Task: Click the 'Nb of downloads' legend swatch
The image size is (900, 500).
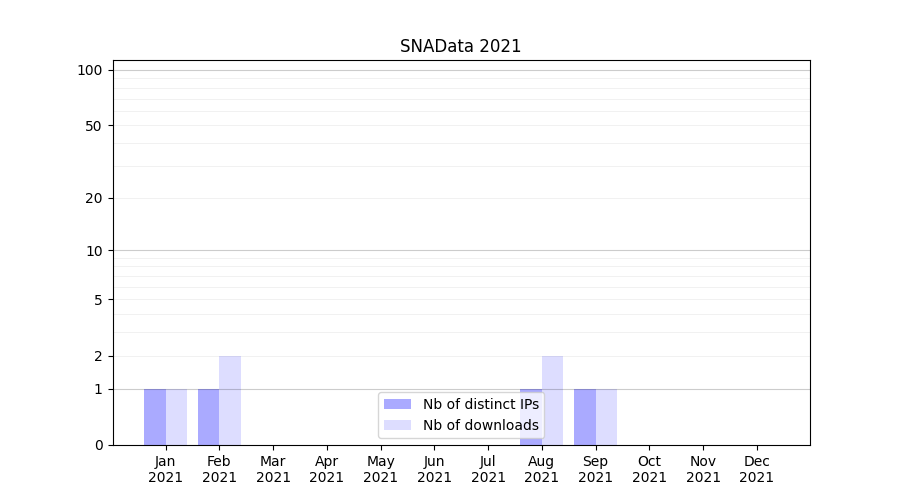Action: [397, 425]
